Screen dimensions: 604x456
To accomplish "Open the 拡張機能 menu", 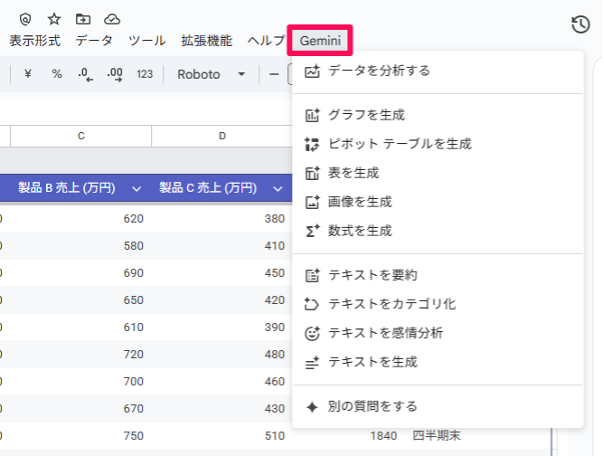I will pyautogui.click(x=206, y=40).
